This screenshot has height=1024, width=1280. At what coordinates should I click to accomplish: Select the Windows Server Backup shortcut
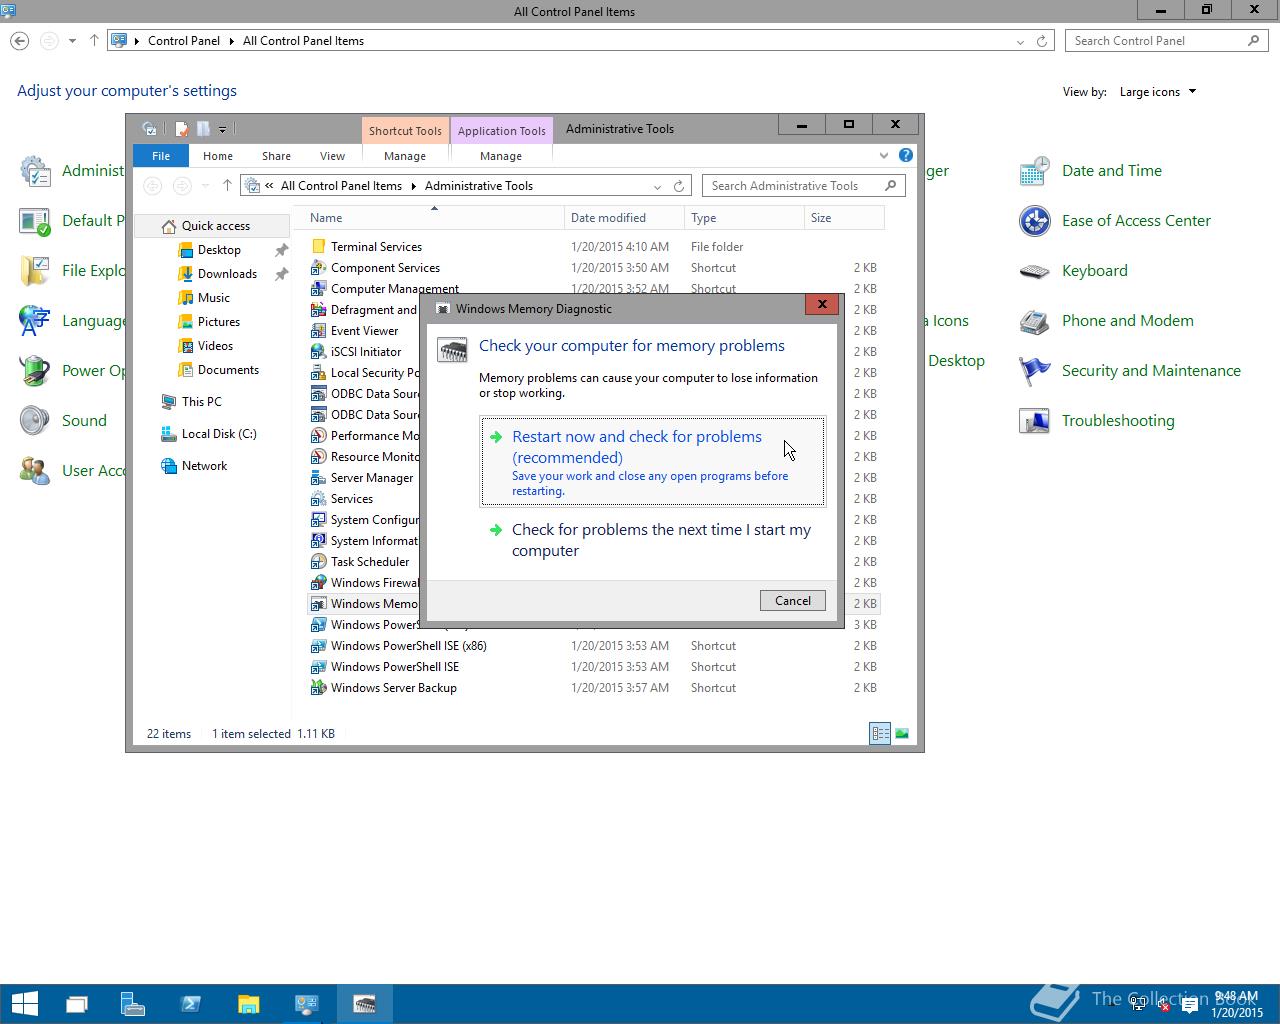[594, 688]
